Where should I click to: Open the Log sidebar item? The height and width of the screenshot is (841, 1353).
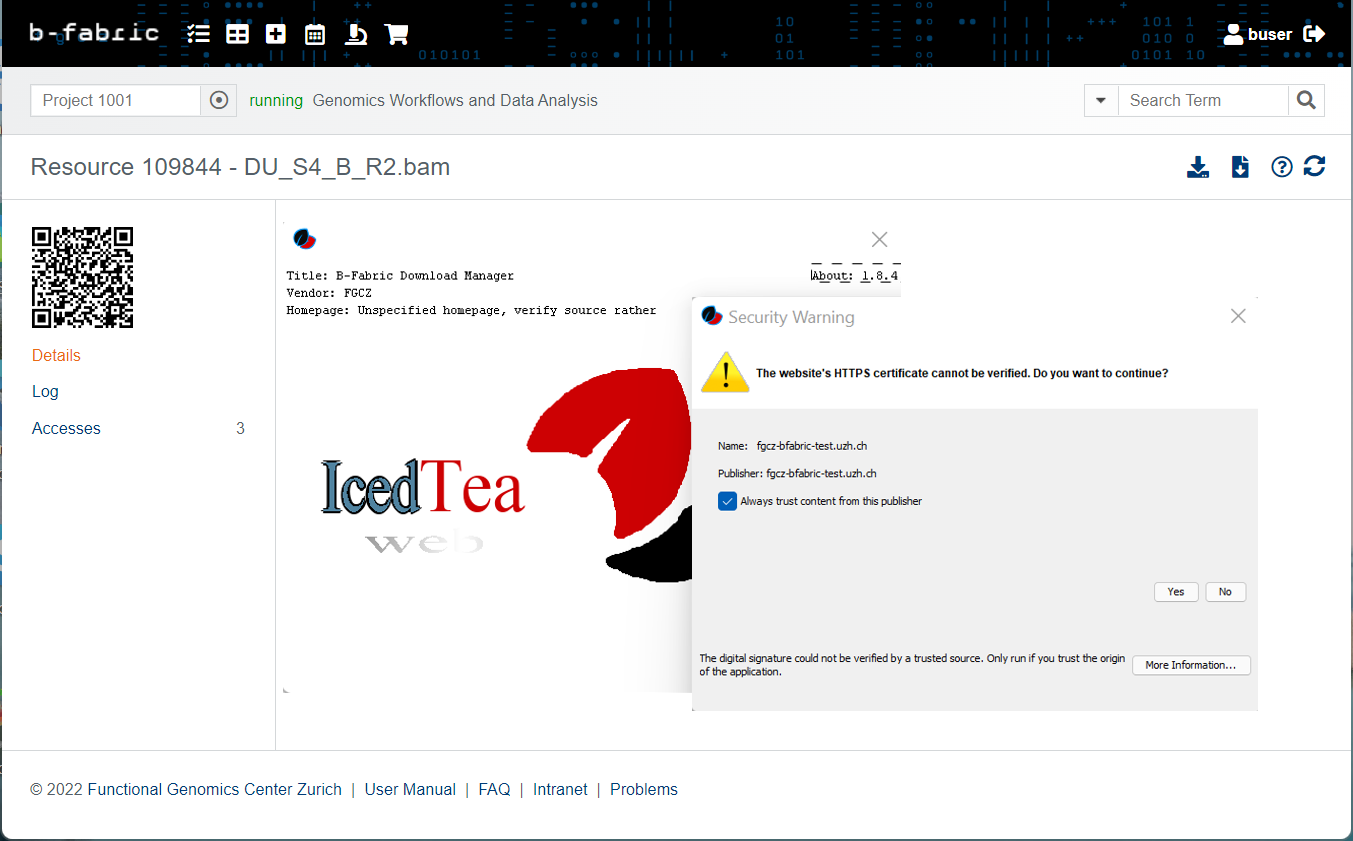(45, 391)
